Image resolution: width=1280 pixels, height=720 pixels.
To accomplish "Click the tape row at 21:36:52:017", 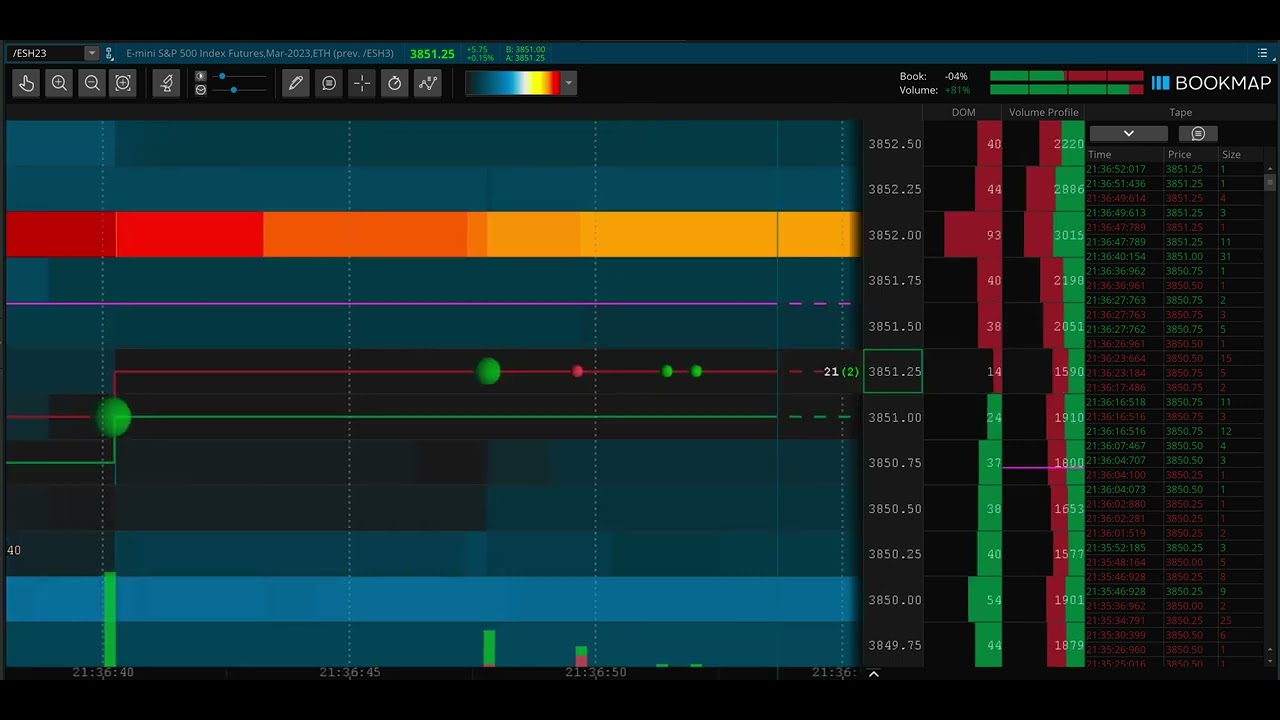I will pos(1176,169).
